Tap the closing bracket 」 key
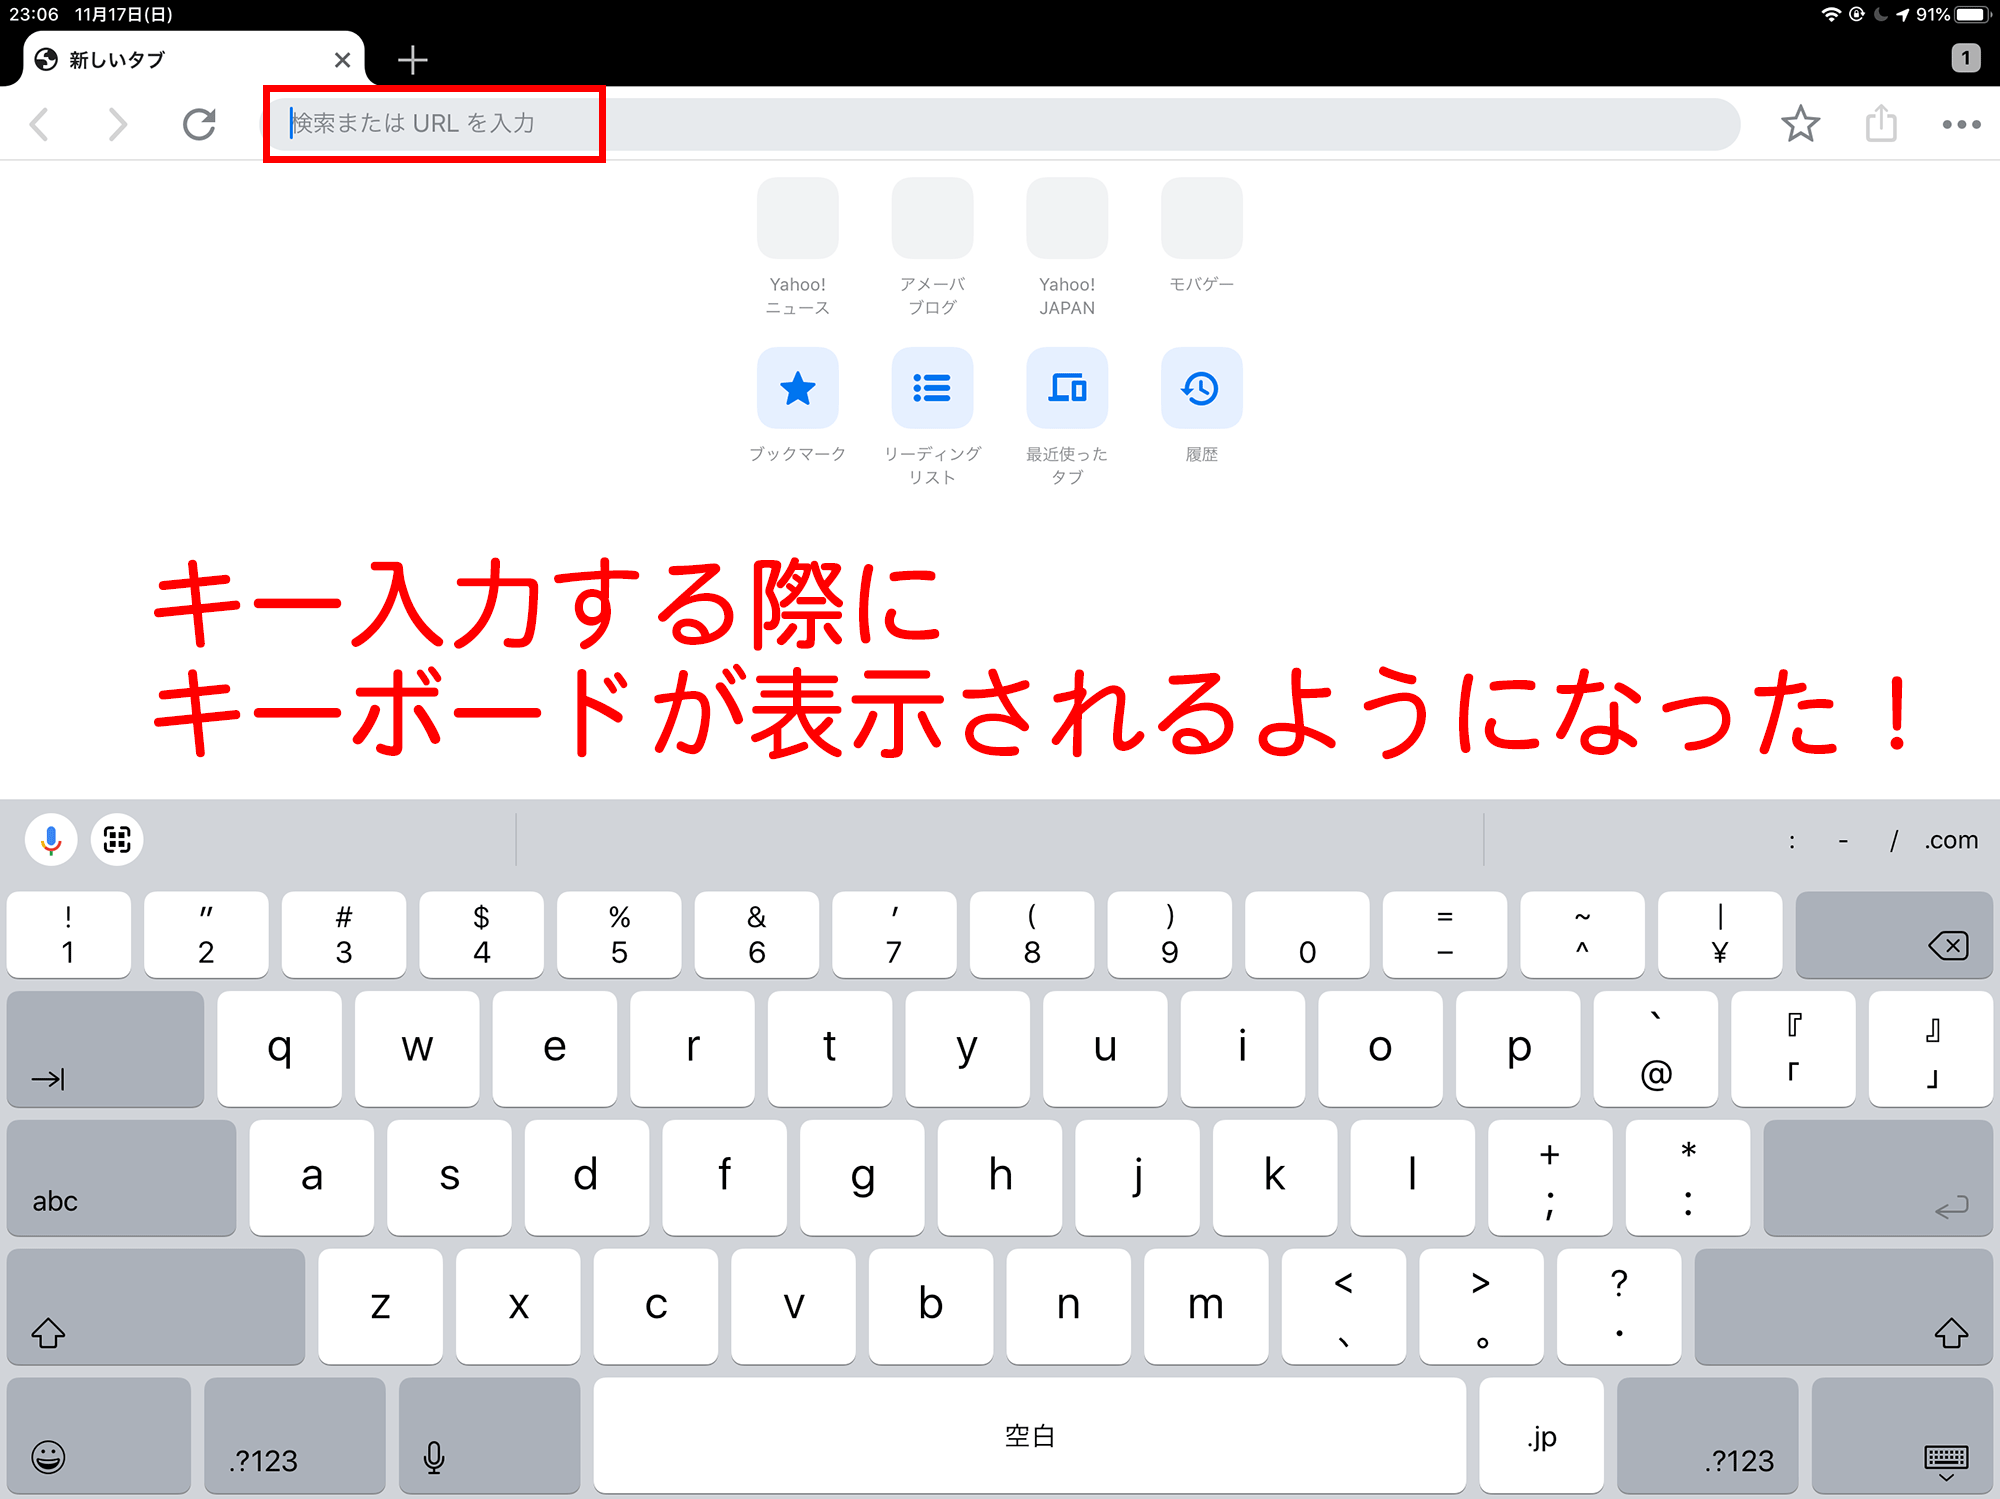 point(1931,1049)
